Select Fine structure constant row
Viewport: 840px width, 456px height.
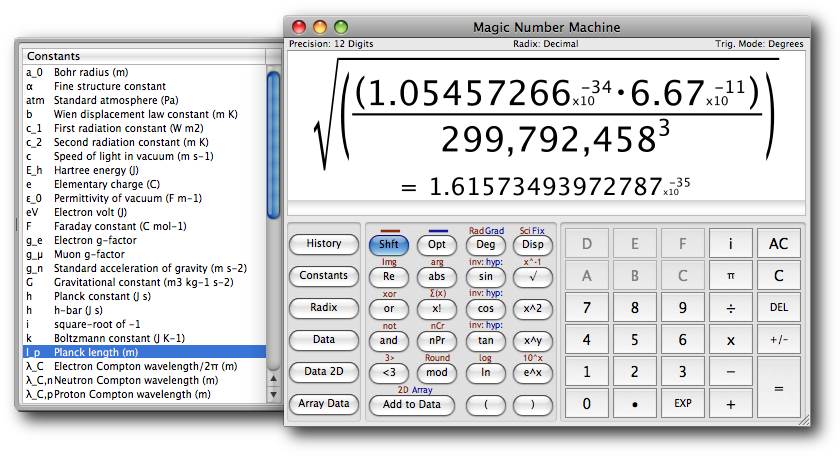pos(144,86)
